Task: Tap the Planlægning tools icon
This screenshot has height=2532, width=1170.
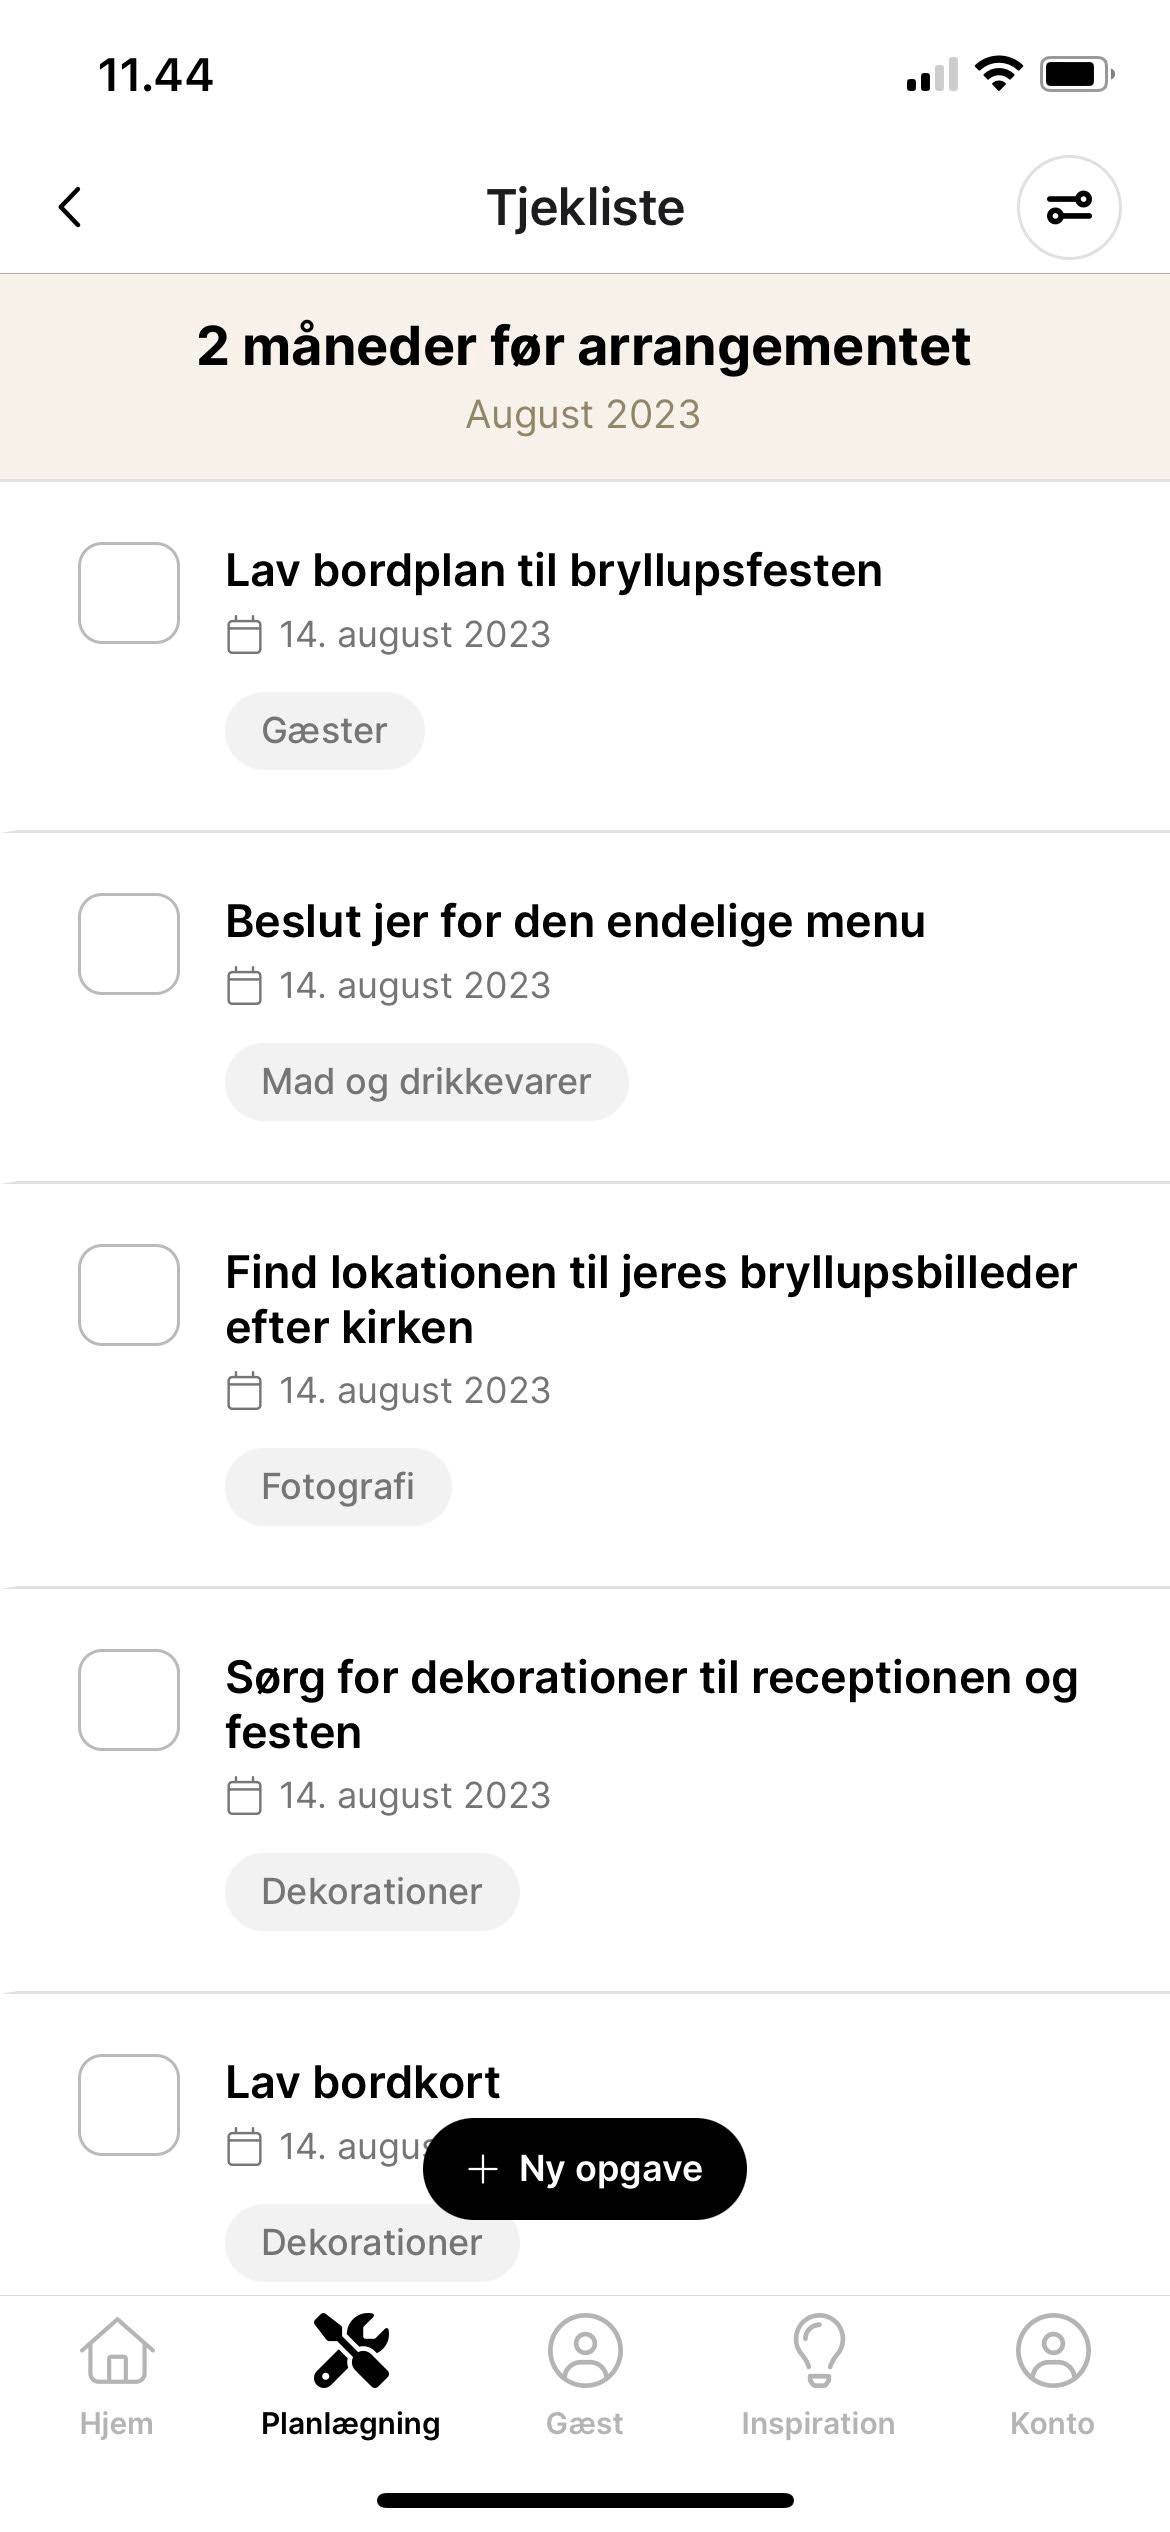Action: click(351, 2350)
